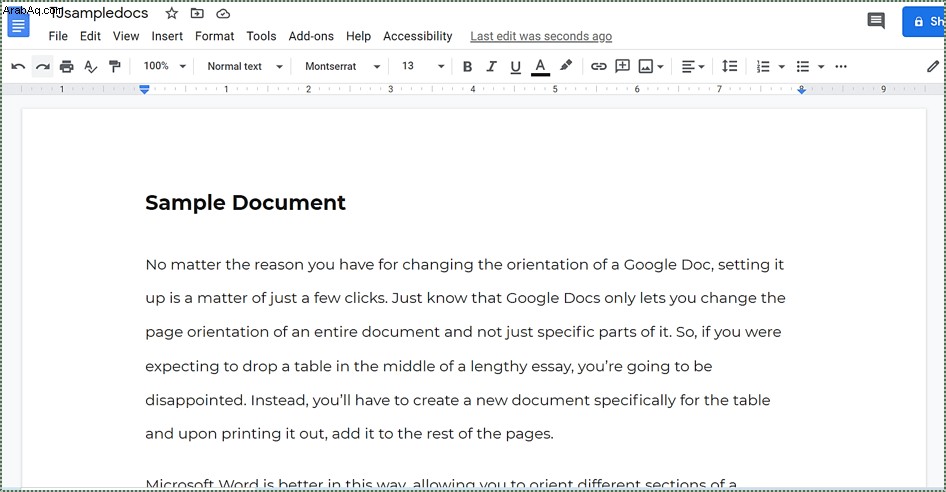Toggle underline formatting
Viewport: 946px width, 492px height.
tap(515, 67)
